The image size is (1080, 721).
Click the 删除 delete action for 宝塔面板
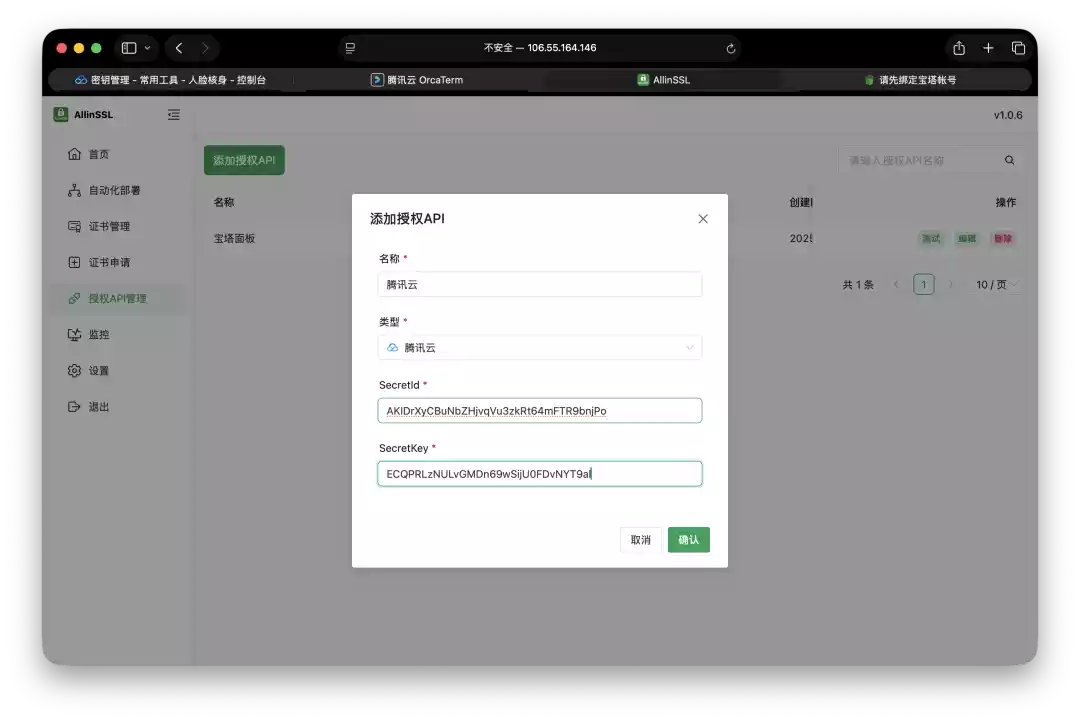point(1003,239)
